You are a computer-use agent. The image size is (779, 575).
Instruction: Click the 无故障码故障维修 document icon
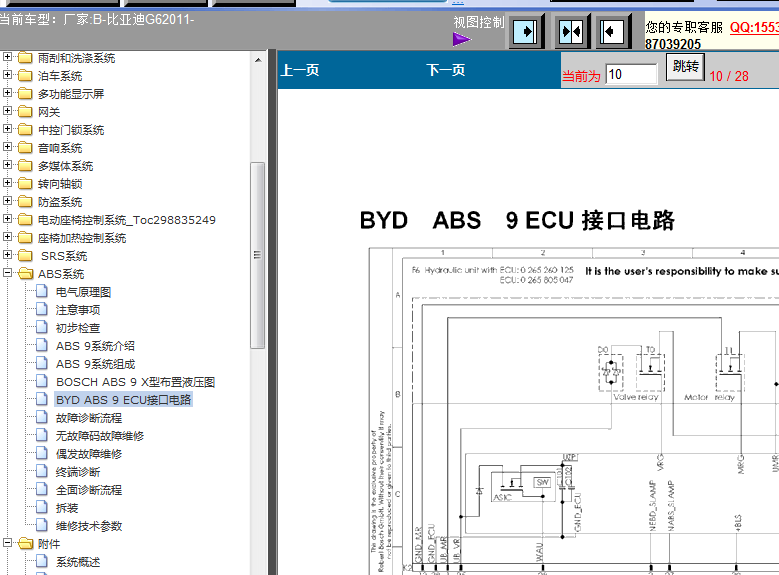click(42, 435)
